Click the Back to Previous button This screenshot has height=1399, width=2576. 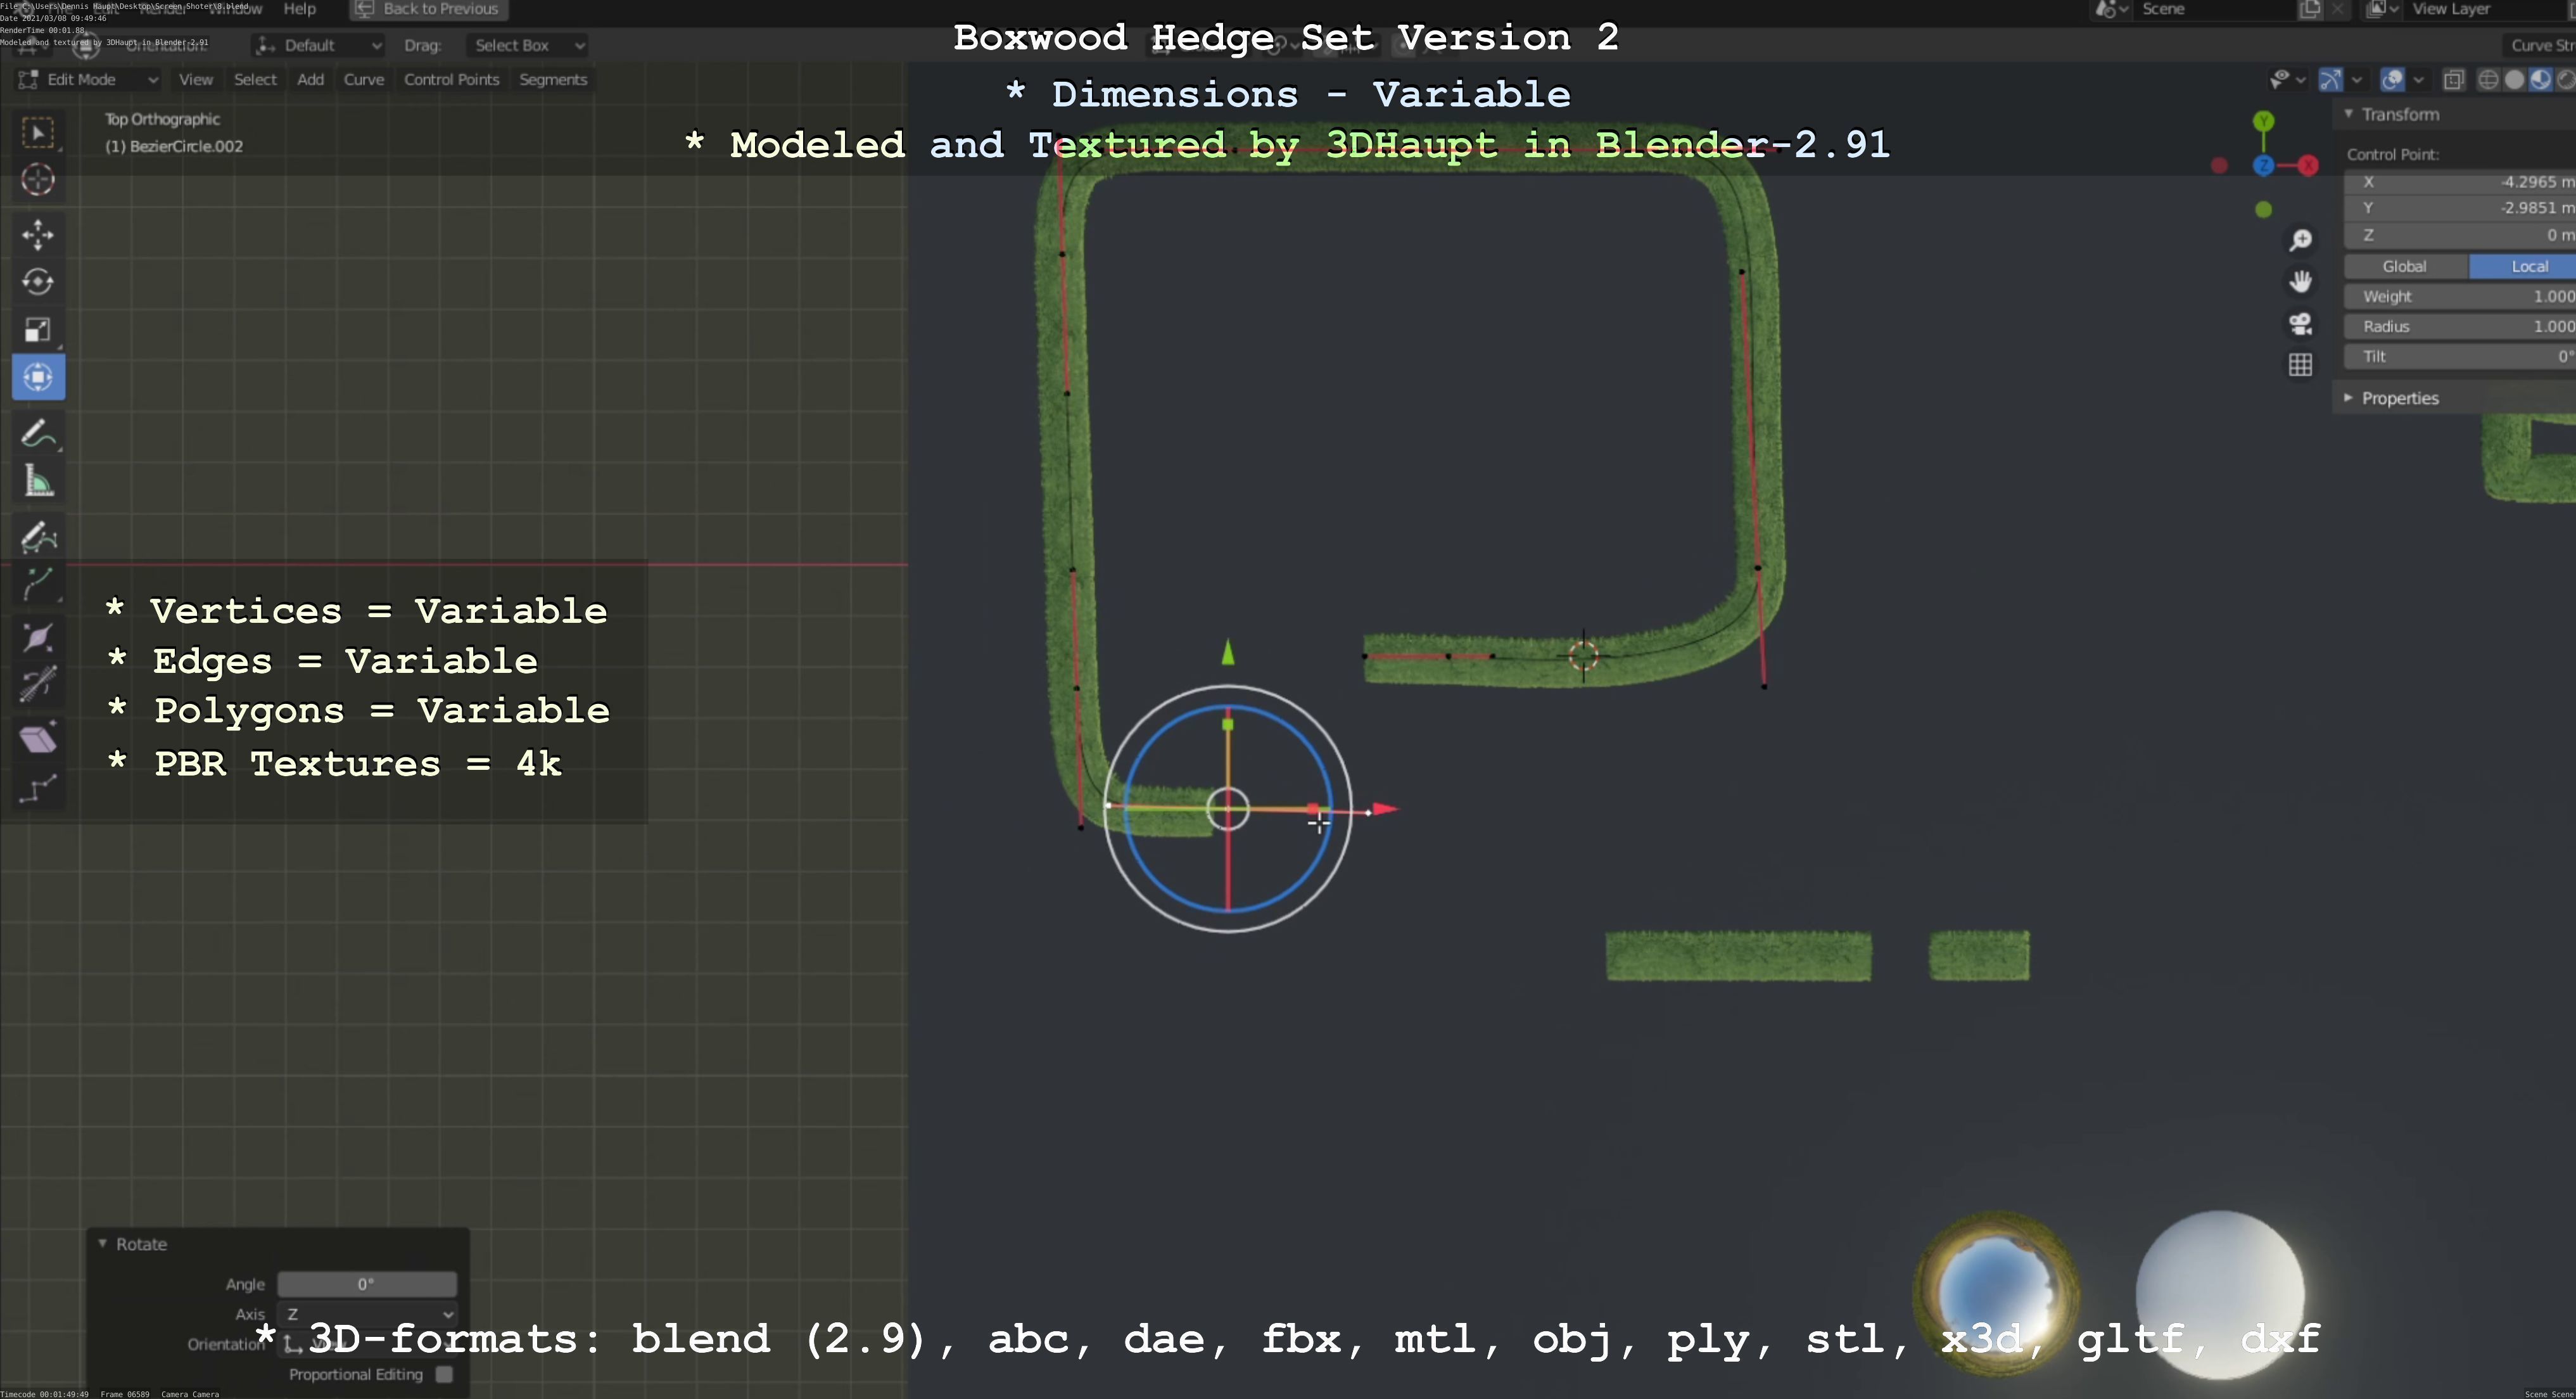click(428, 9)
